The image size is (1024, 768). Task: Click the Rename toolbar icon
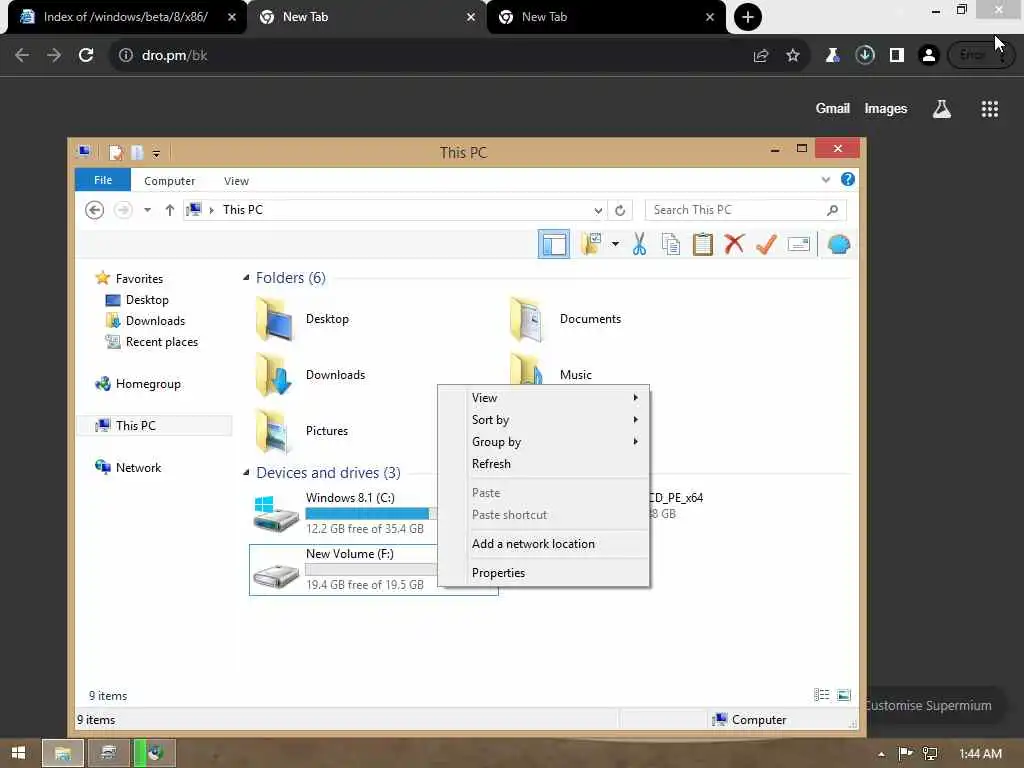(799, 244)
